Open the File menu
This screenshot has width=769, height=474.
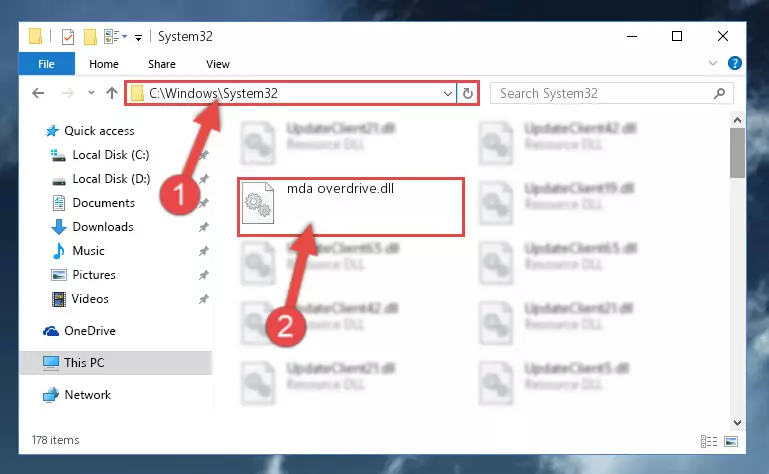point(47,64)
